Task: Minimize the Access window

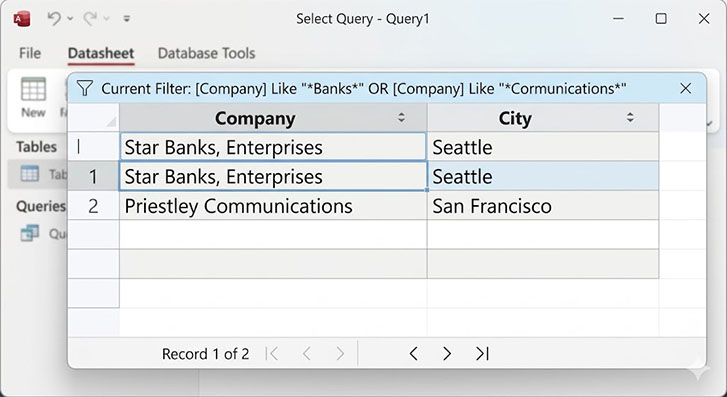Action: [x=618, y=19]
